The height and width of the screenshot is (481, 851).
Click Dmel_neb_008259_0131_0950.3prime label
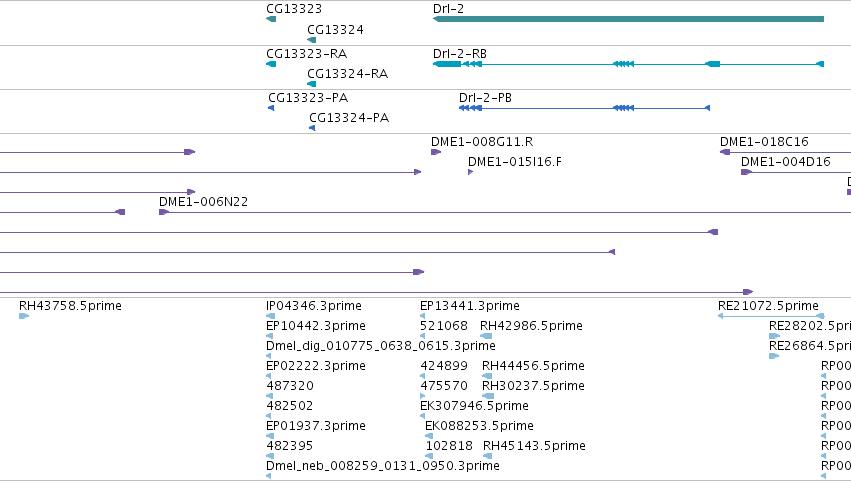tap(383, 466)
